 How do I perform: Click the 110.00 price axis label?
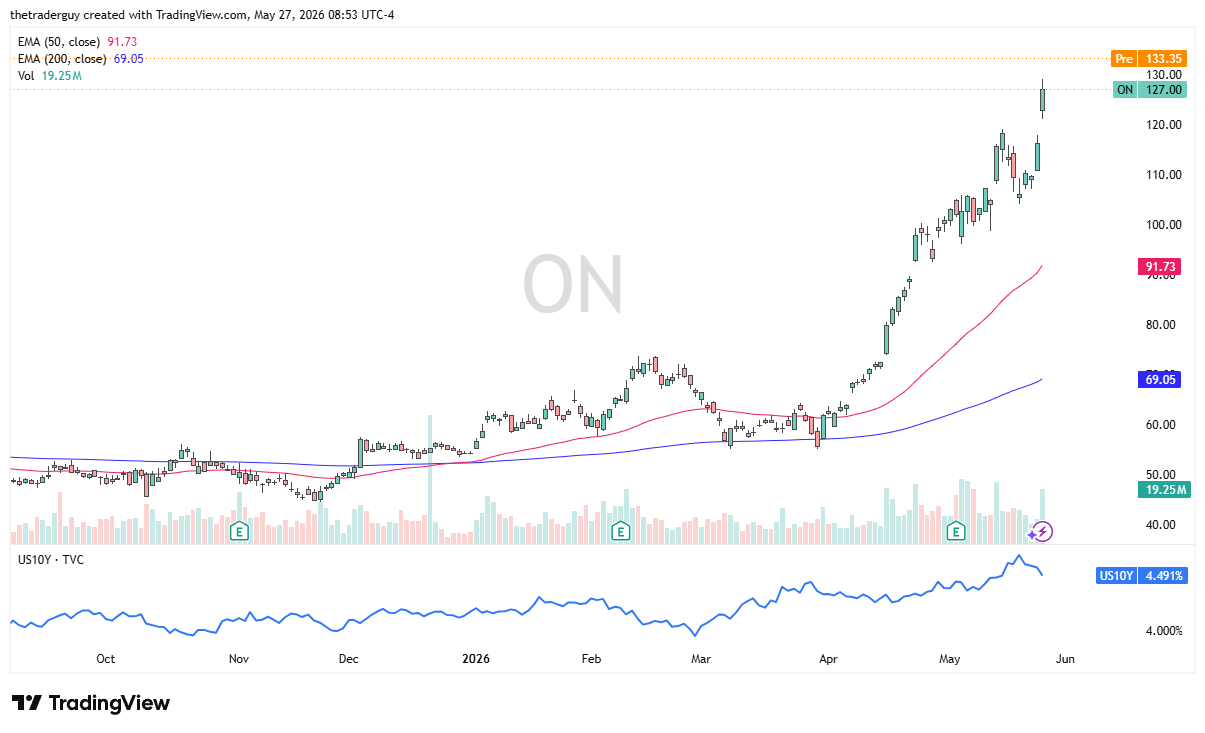[x=1164, y=175]
